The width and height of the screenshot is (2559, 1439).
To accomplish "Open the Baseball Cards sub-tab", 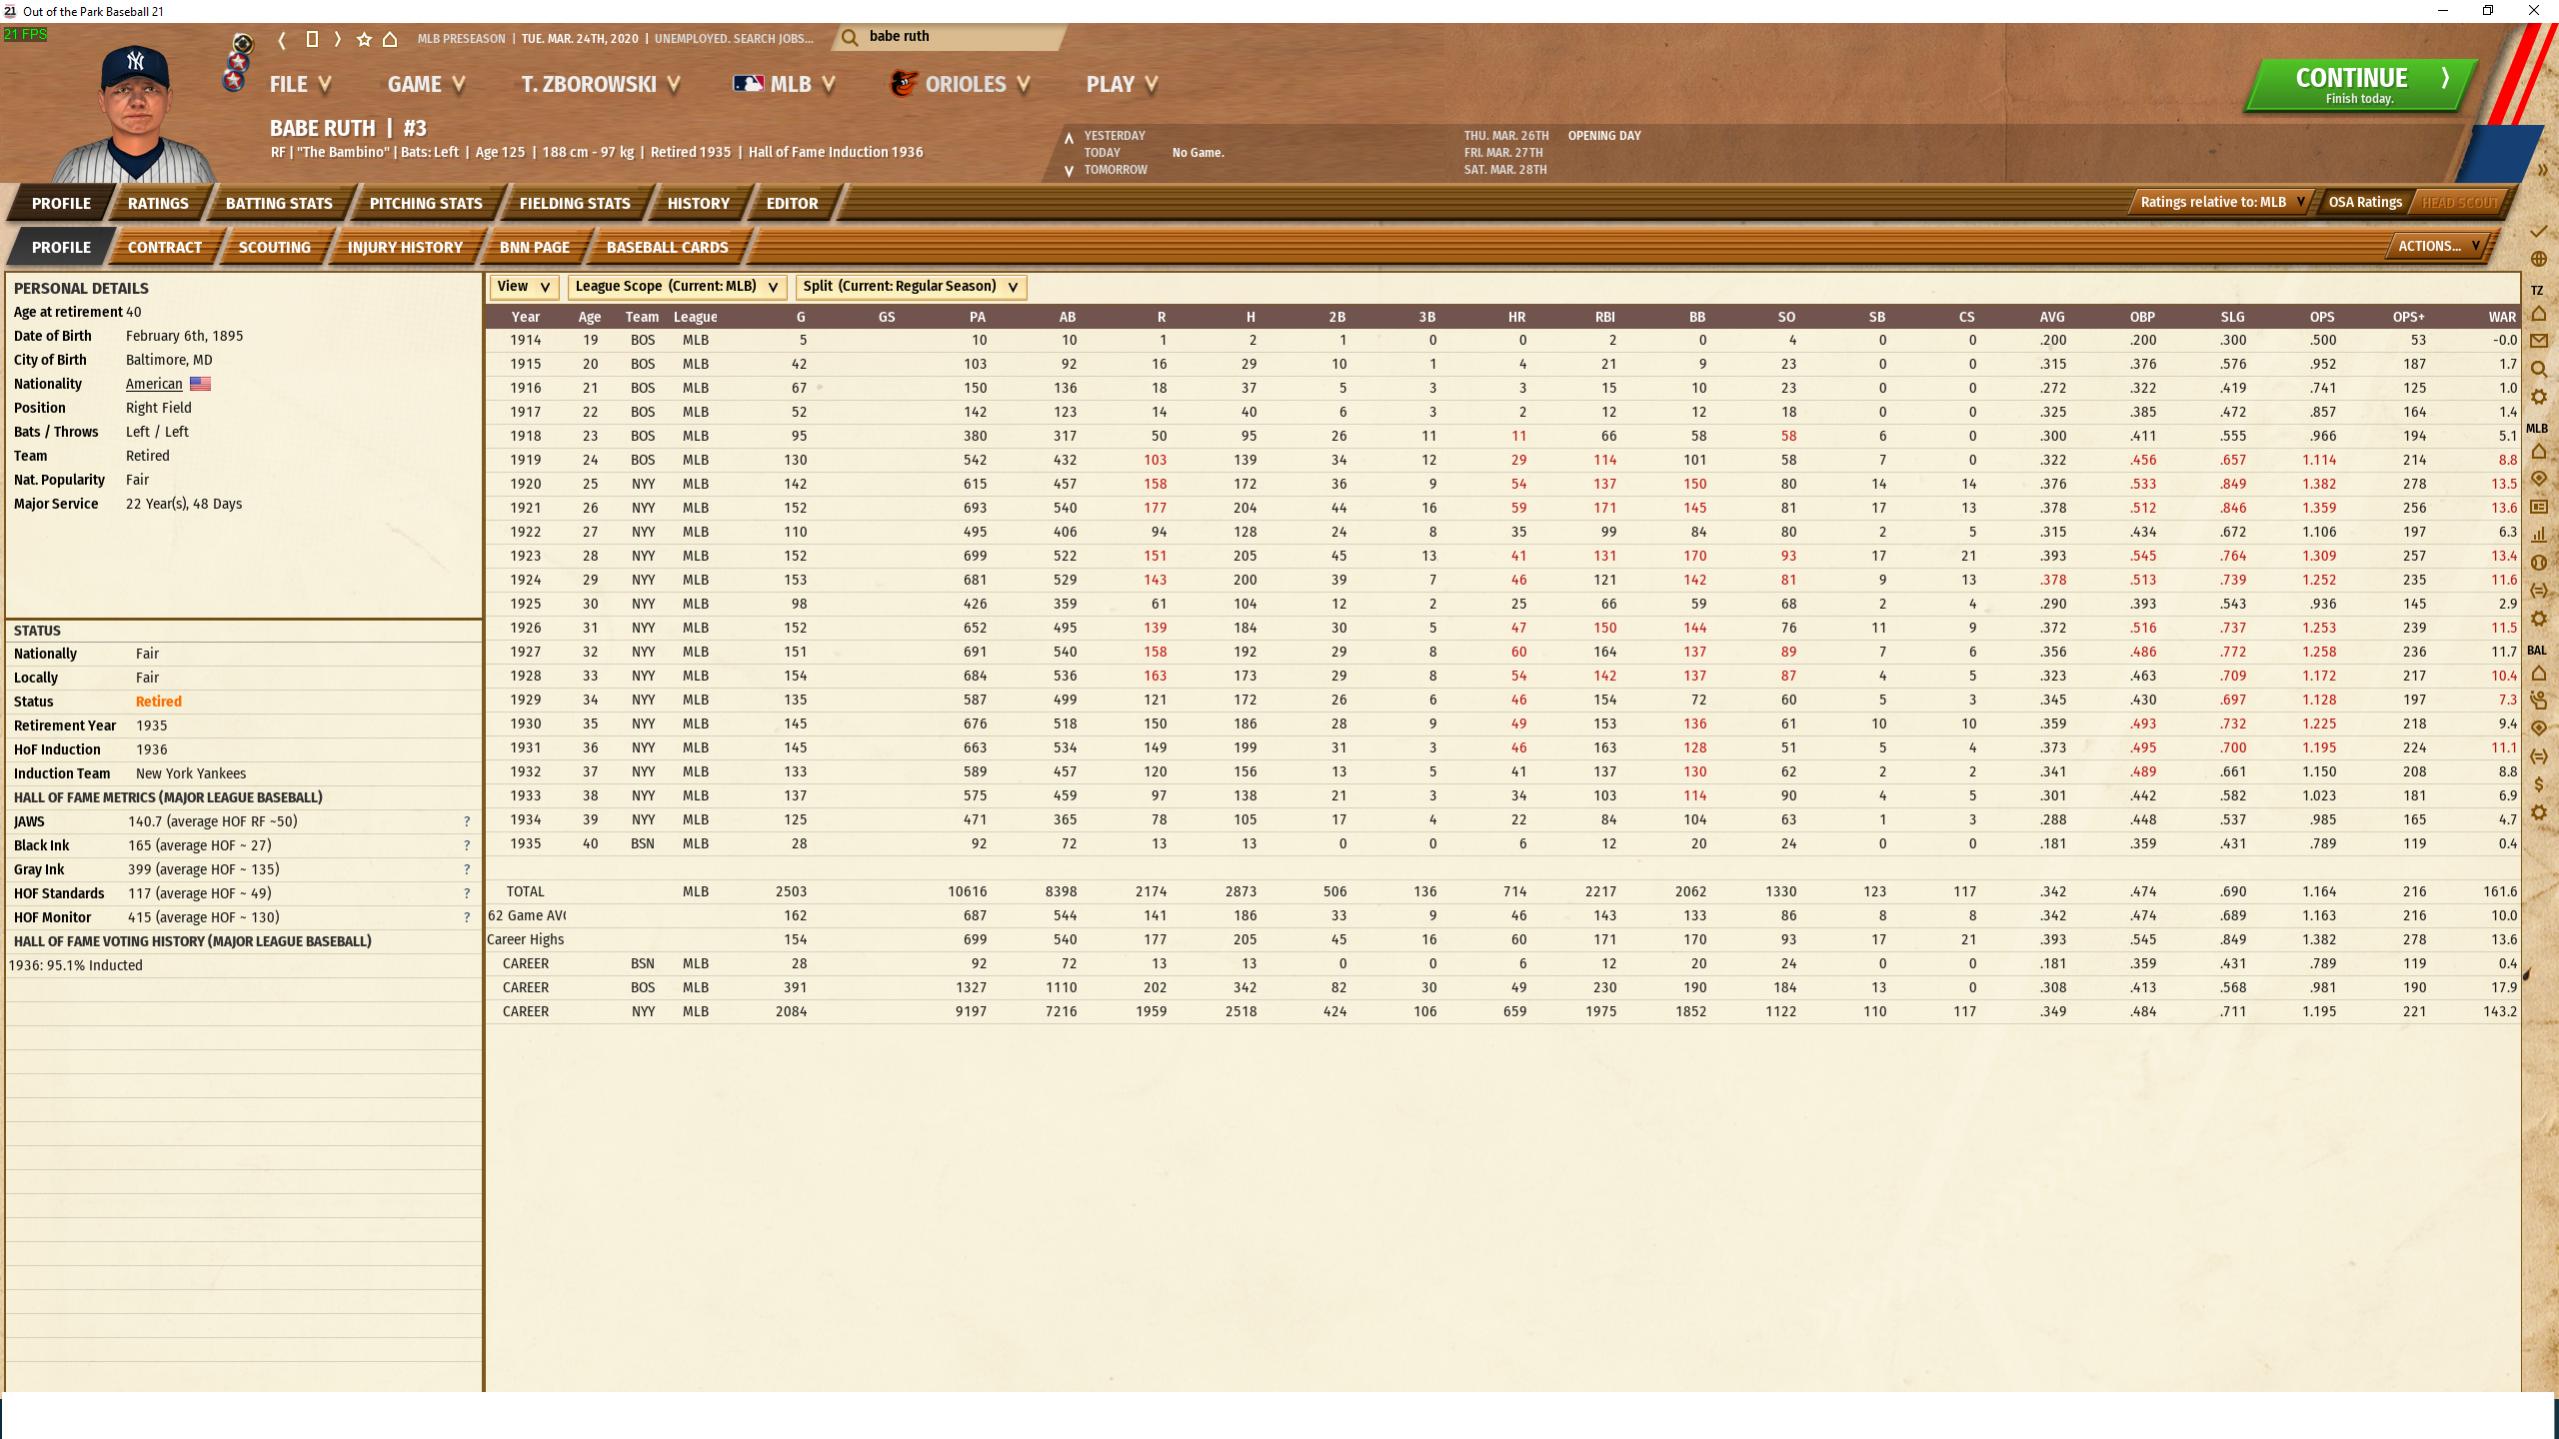I will 667,248.
